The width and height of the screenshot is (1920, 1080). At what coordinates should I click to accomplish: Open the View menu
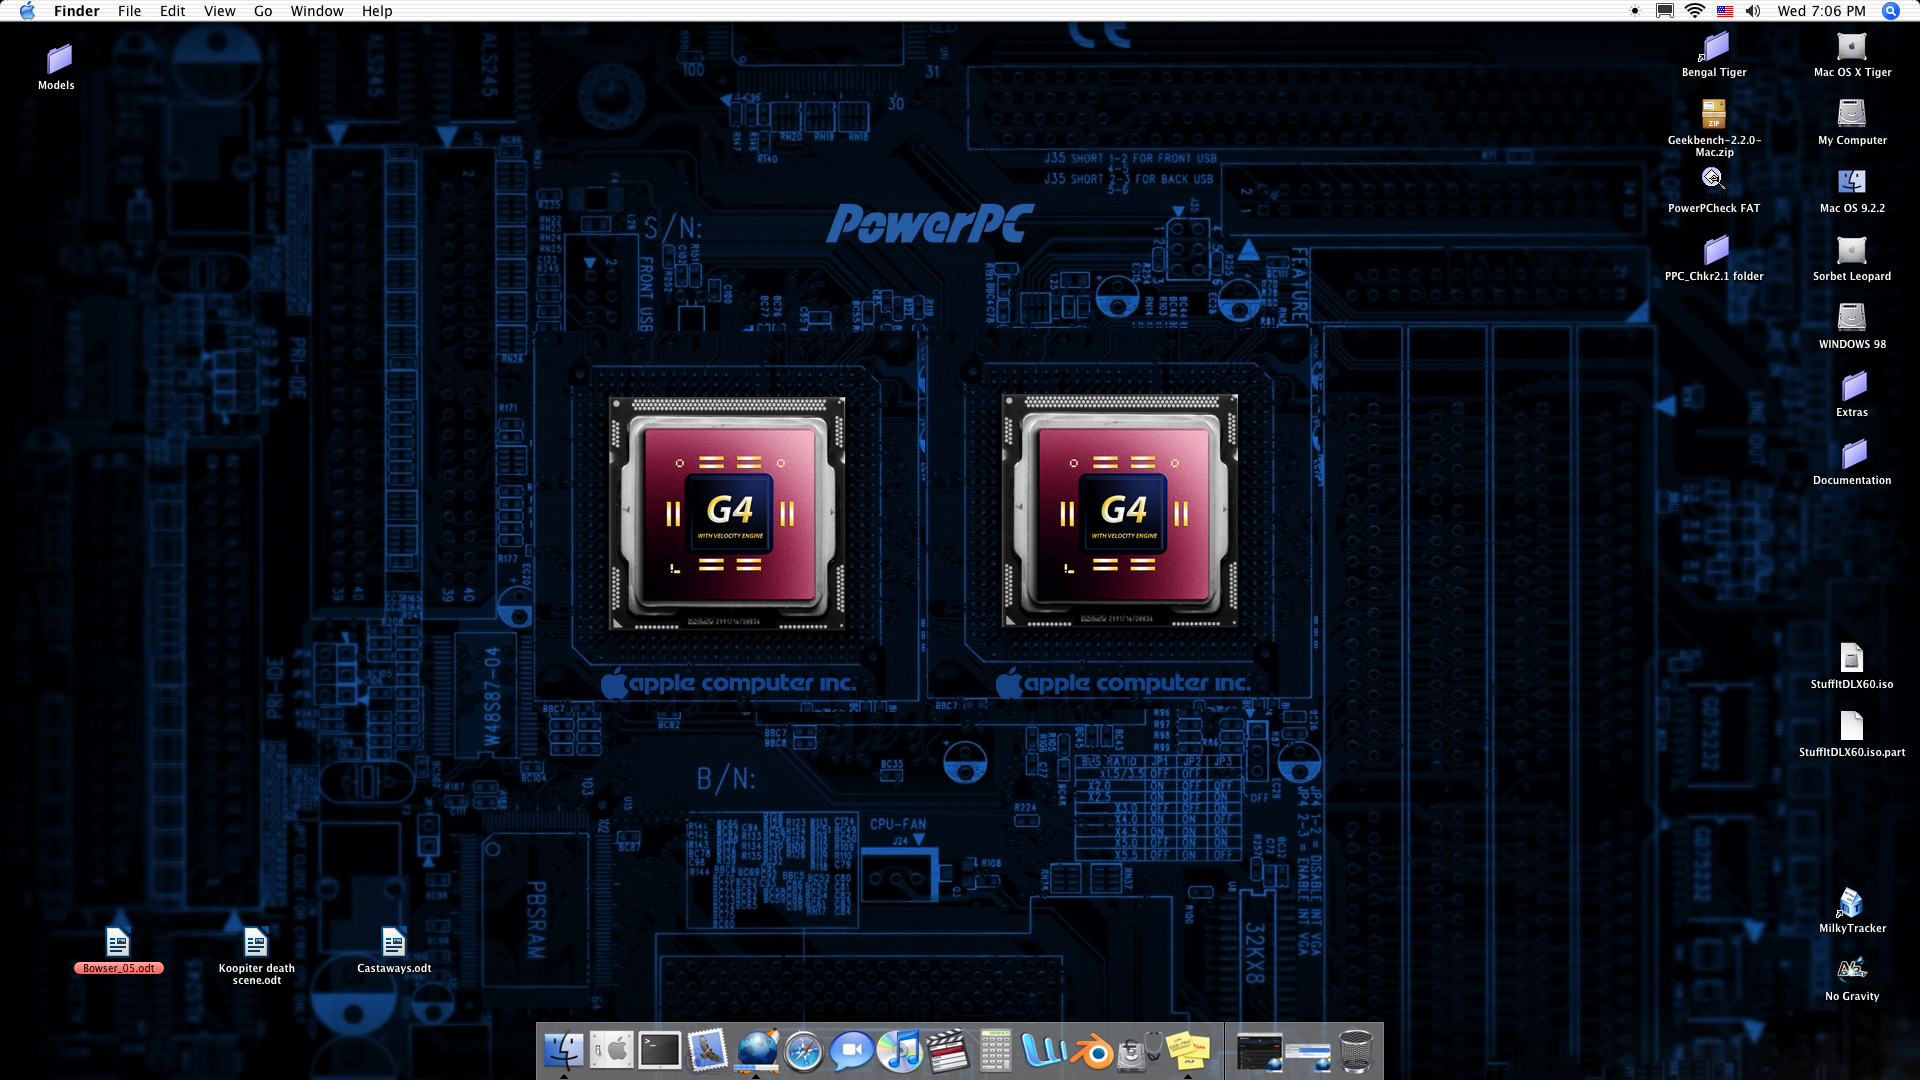click(219, 11)
